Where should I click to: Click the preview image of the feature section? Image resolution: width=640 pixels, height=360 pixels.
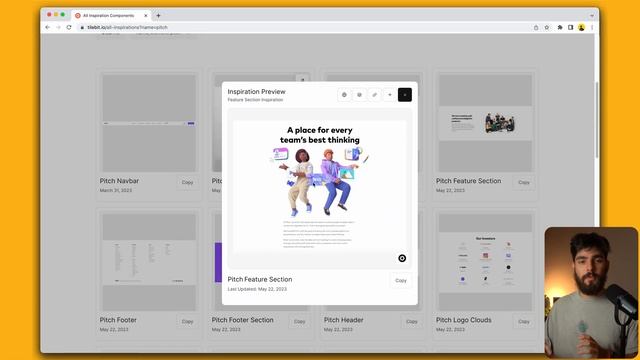pyautogui.click(x=320, y=188)
